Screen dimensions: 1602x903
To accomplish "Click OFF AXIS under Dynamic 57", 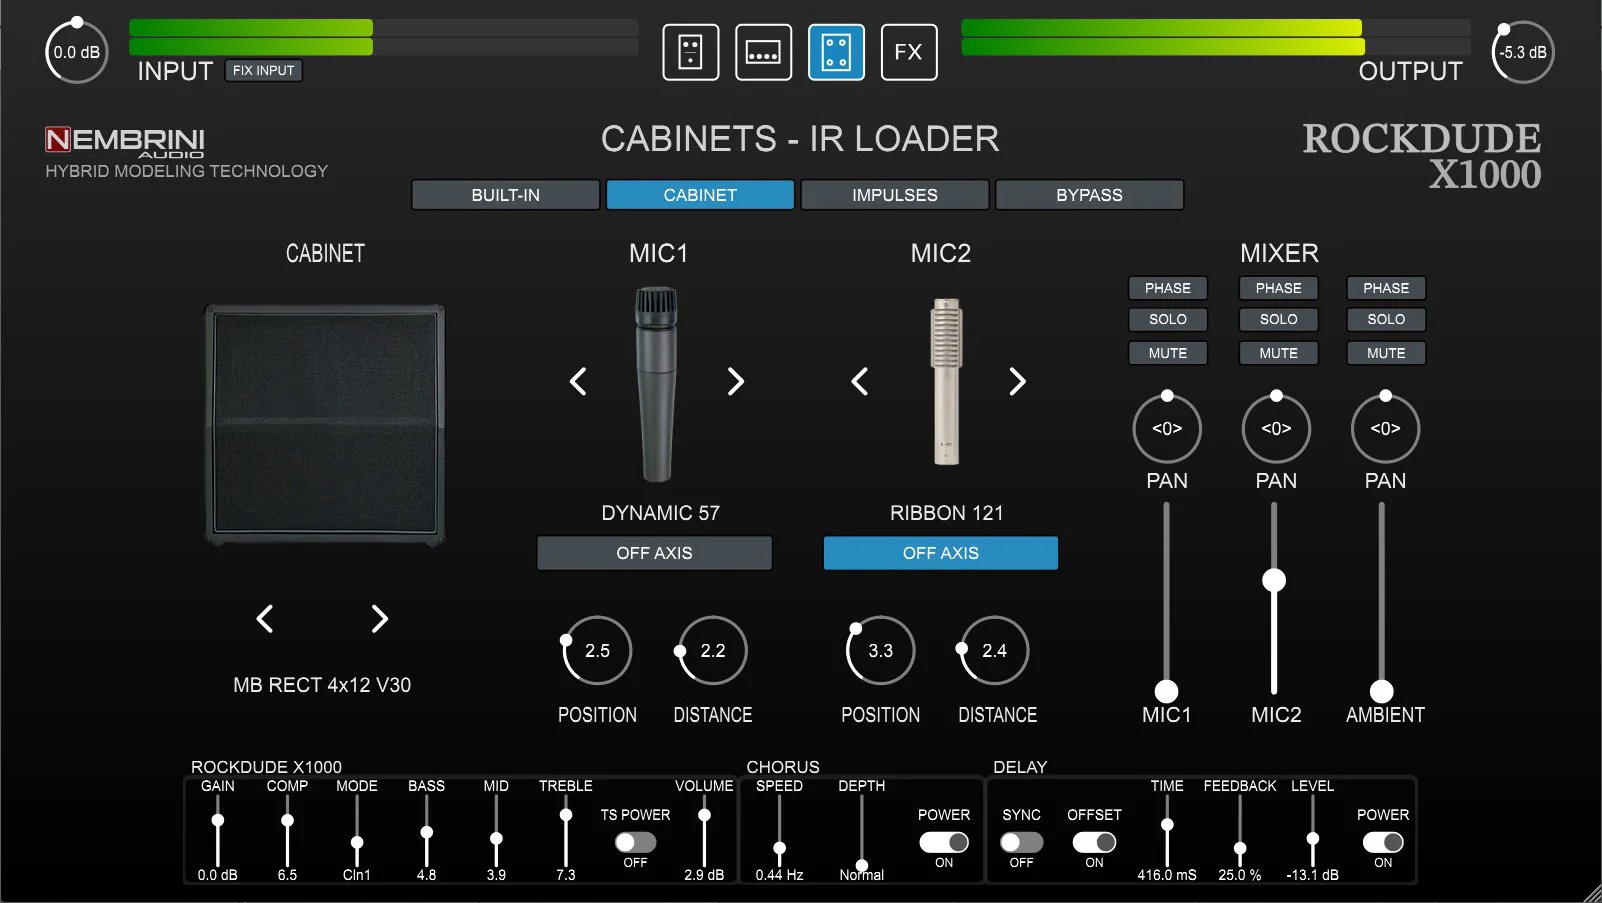I will [654, 553].
